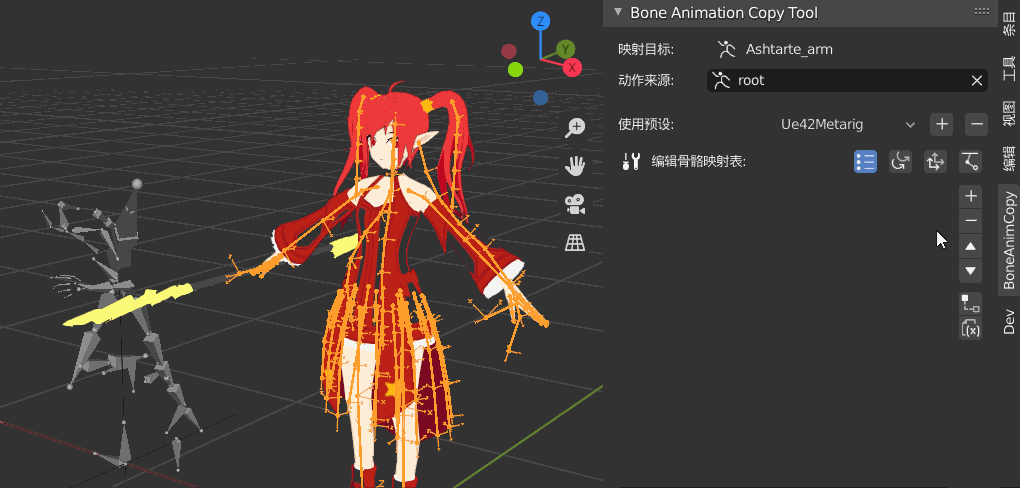
Task: Open the BoneAnimCopy sidebar tab
Action: click(x=1009, y=240)
